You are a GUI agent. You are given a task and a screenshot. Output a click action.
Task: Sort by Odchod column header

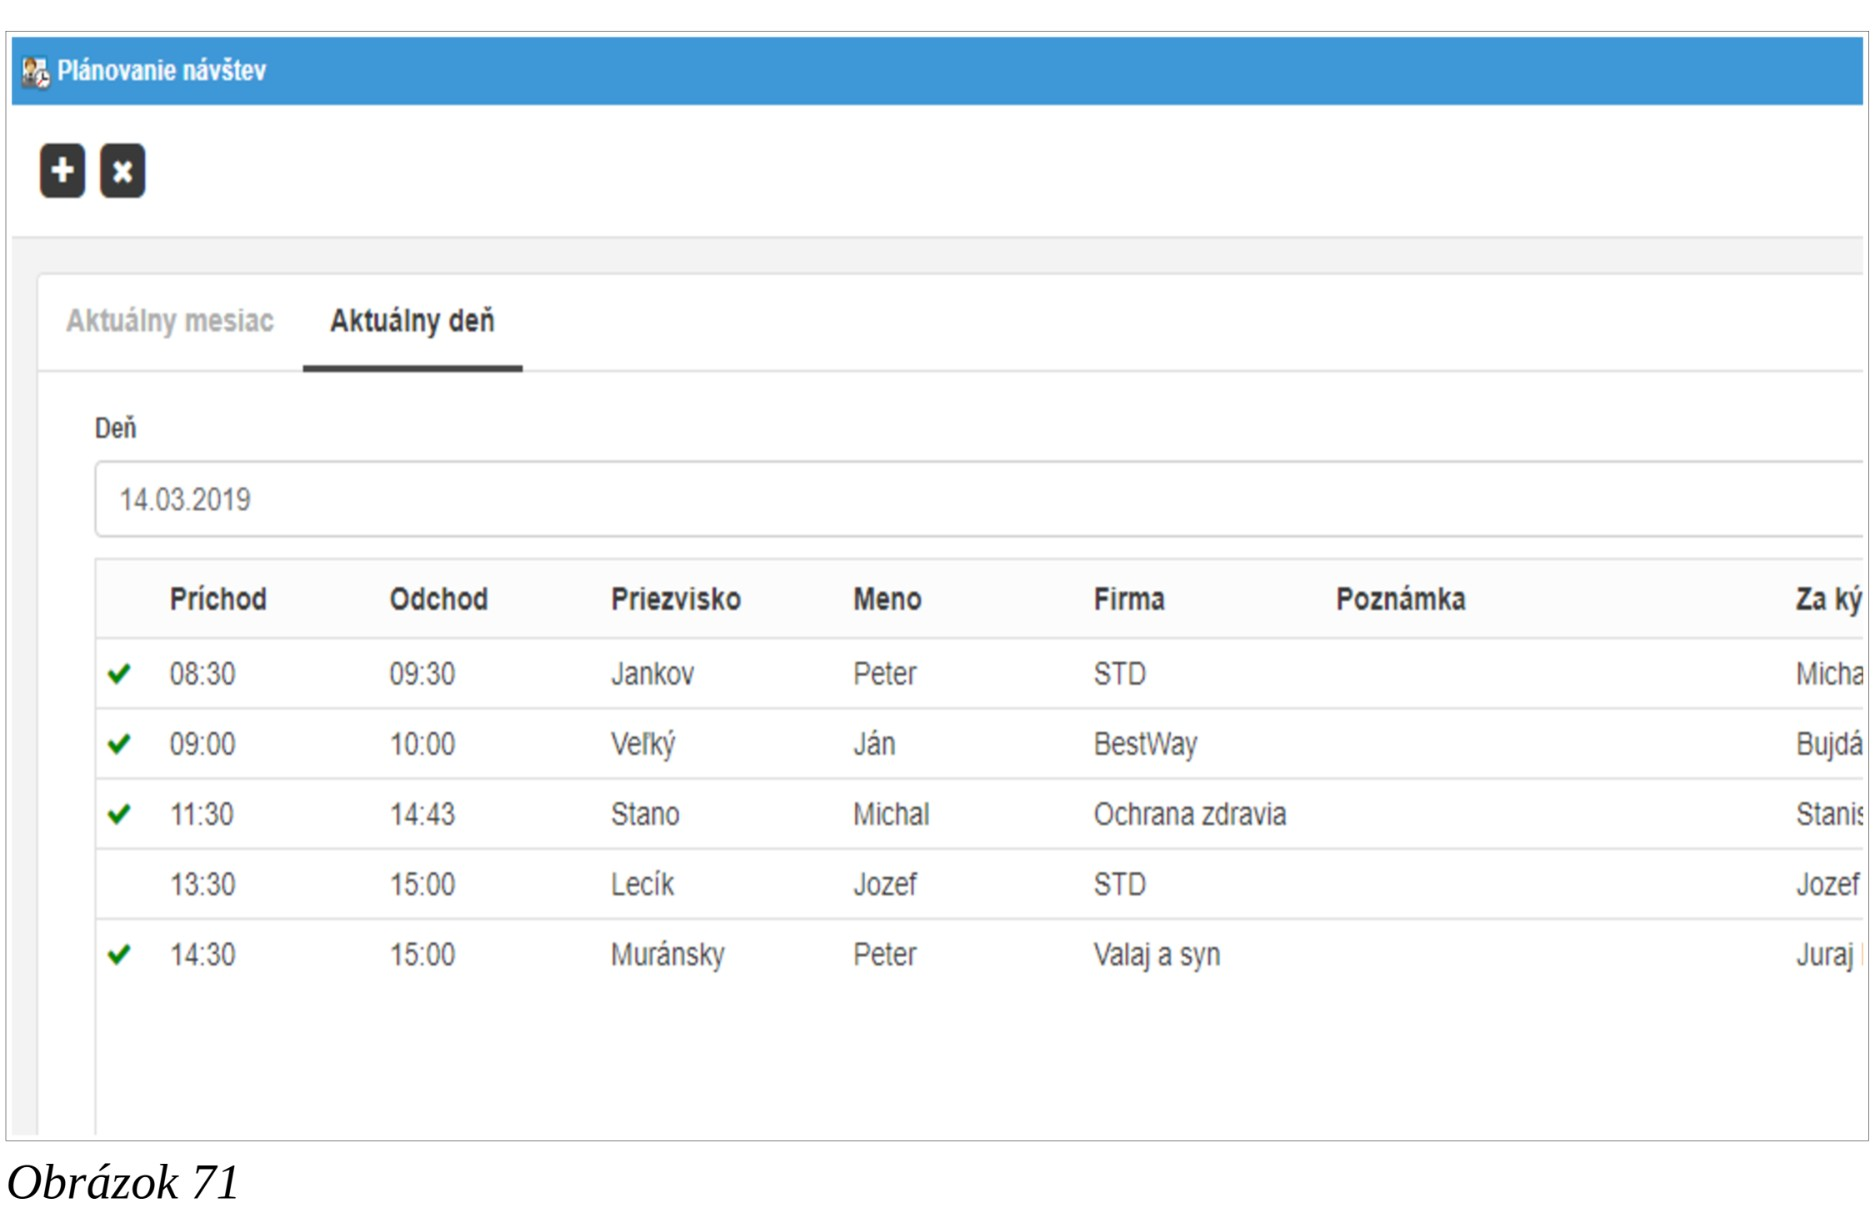[438, 599]
